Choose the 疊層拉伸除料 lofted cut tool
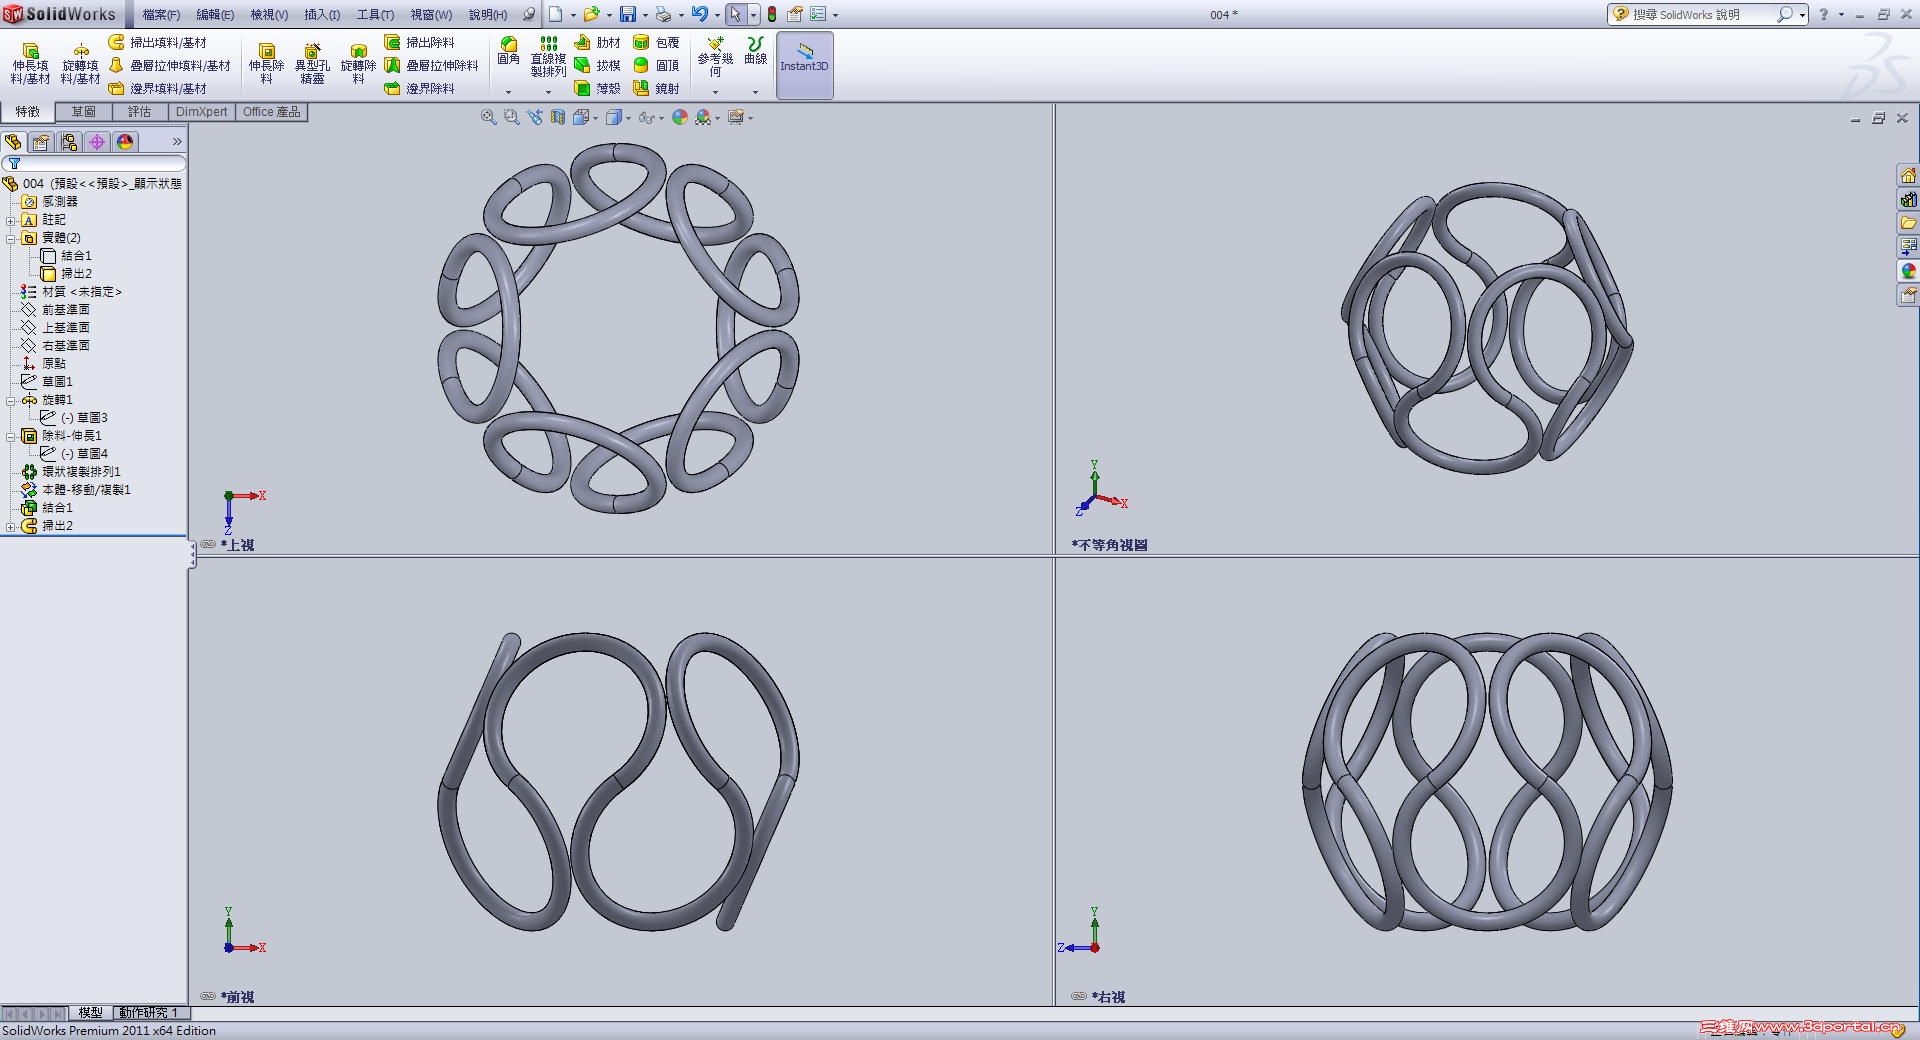Screen dimensions: 1920x1040 coord(432,65)
